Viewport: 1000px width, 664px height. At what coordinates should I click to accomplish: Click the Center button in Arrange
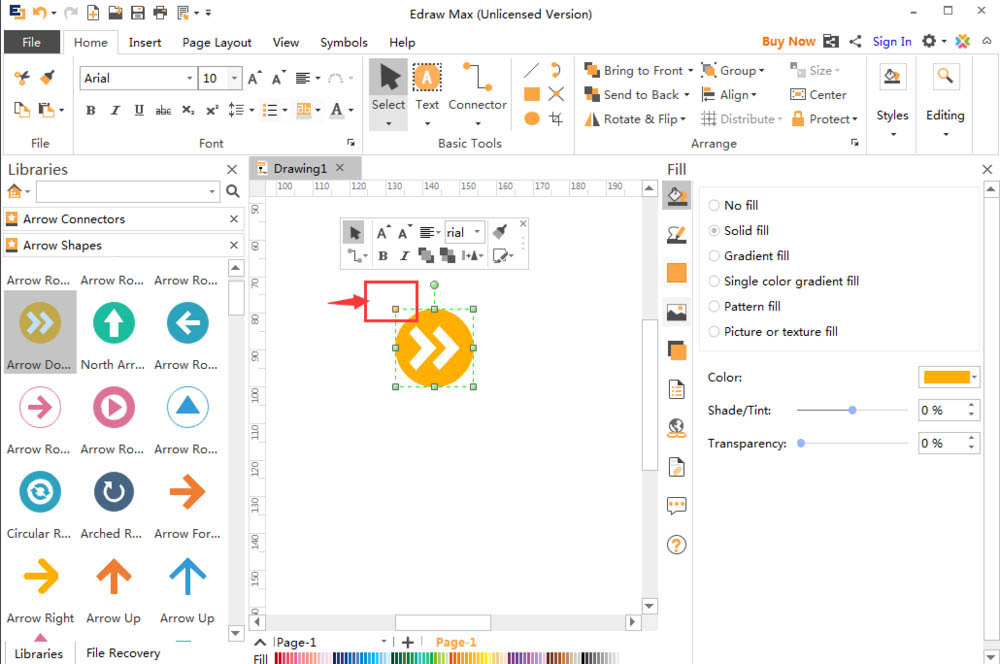818,95
